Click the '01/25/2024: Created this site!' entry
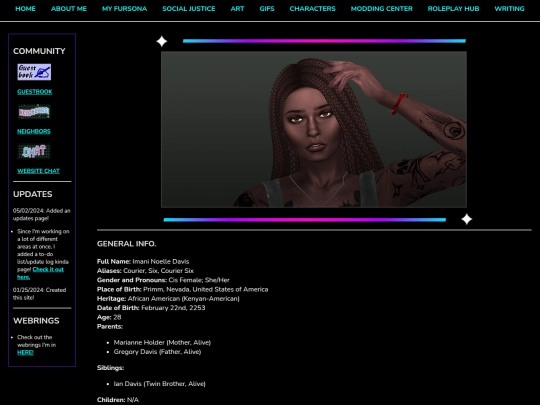The height and width of the screenshot is (405, 540). click(x=40, y=294)
